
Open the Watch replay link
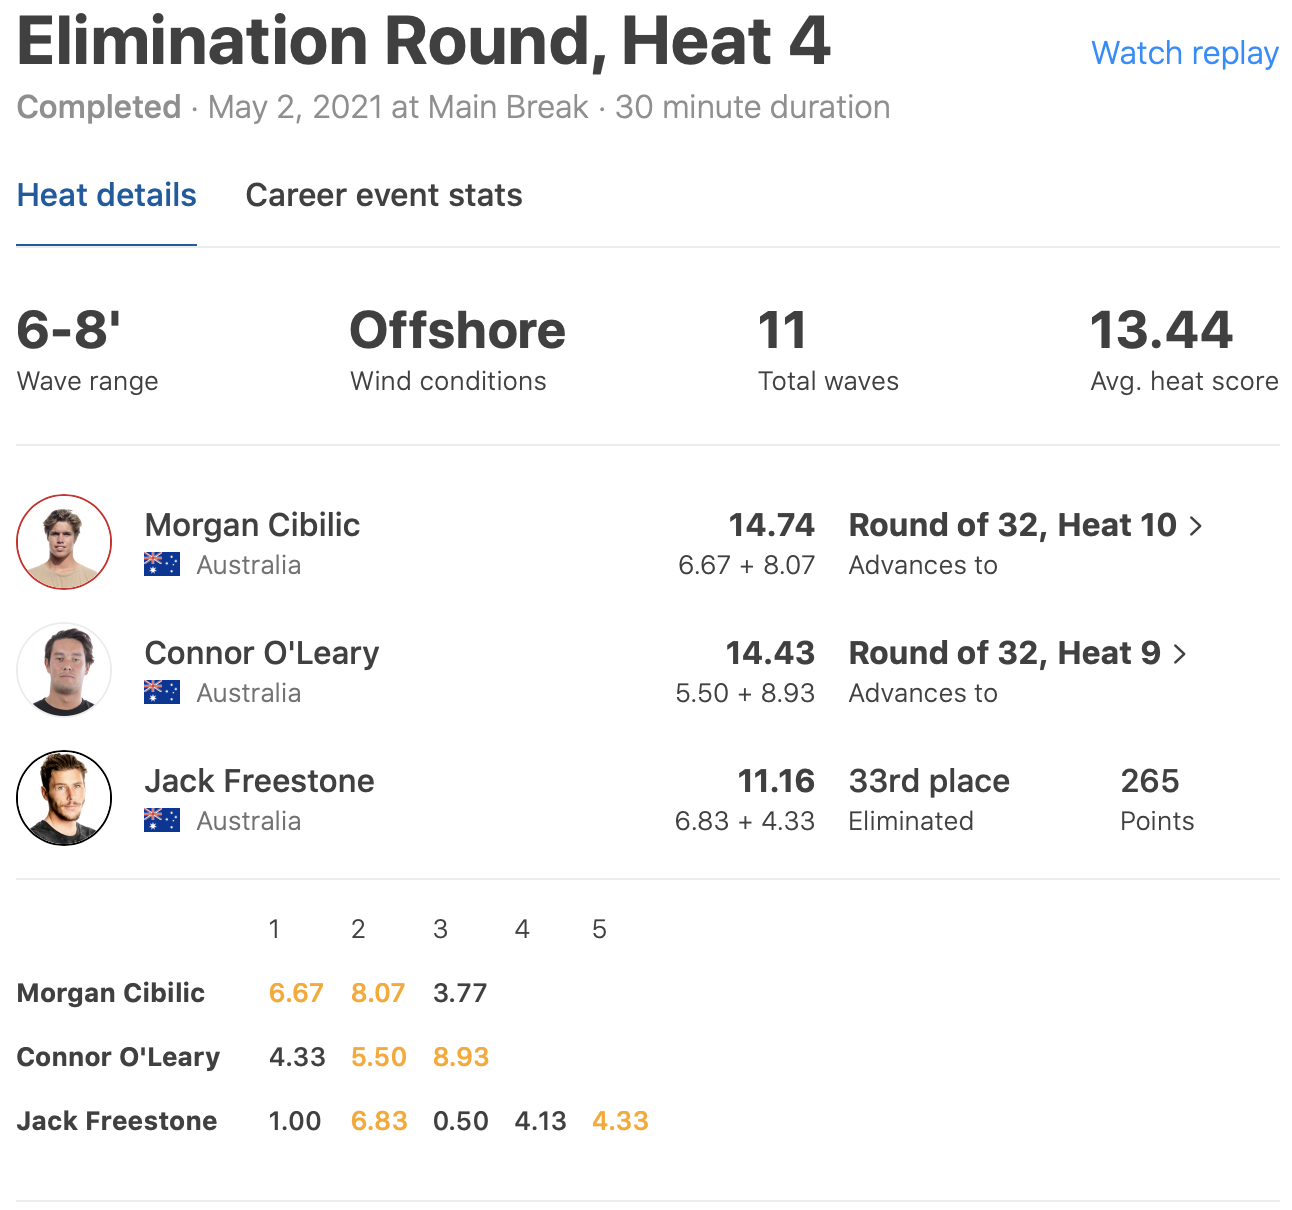click(x=1184, y=53)
